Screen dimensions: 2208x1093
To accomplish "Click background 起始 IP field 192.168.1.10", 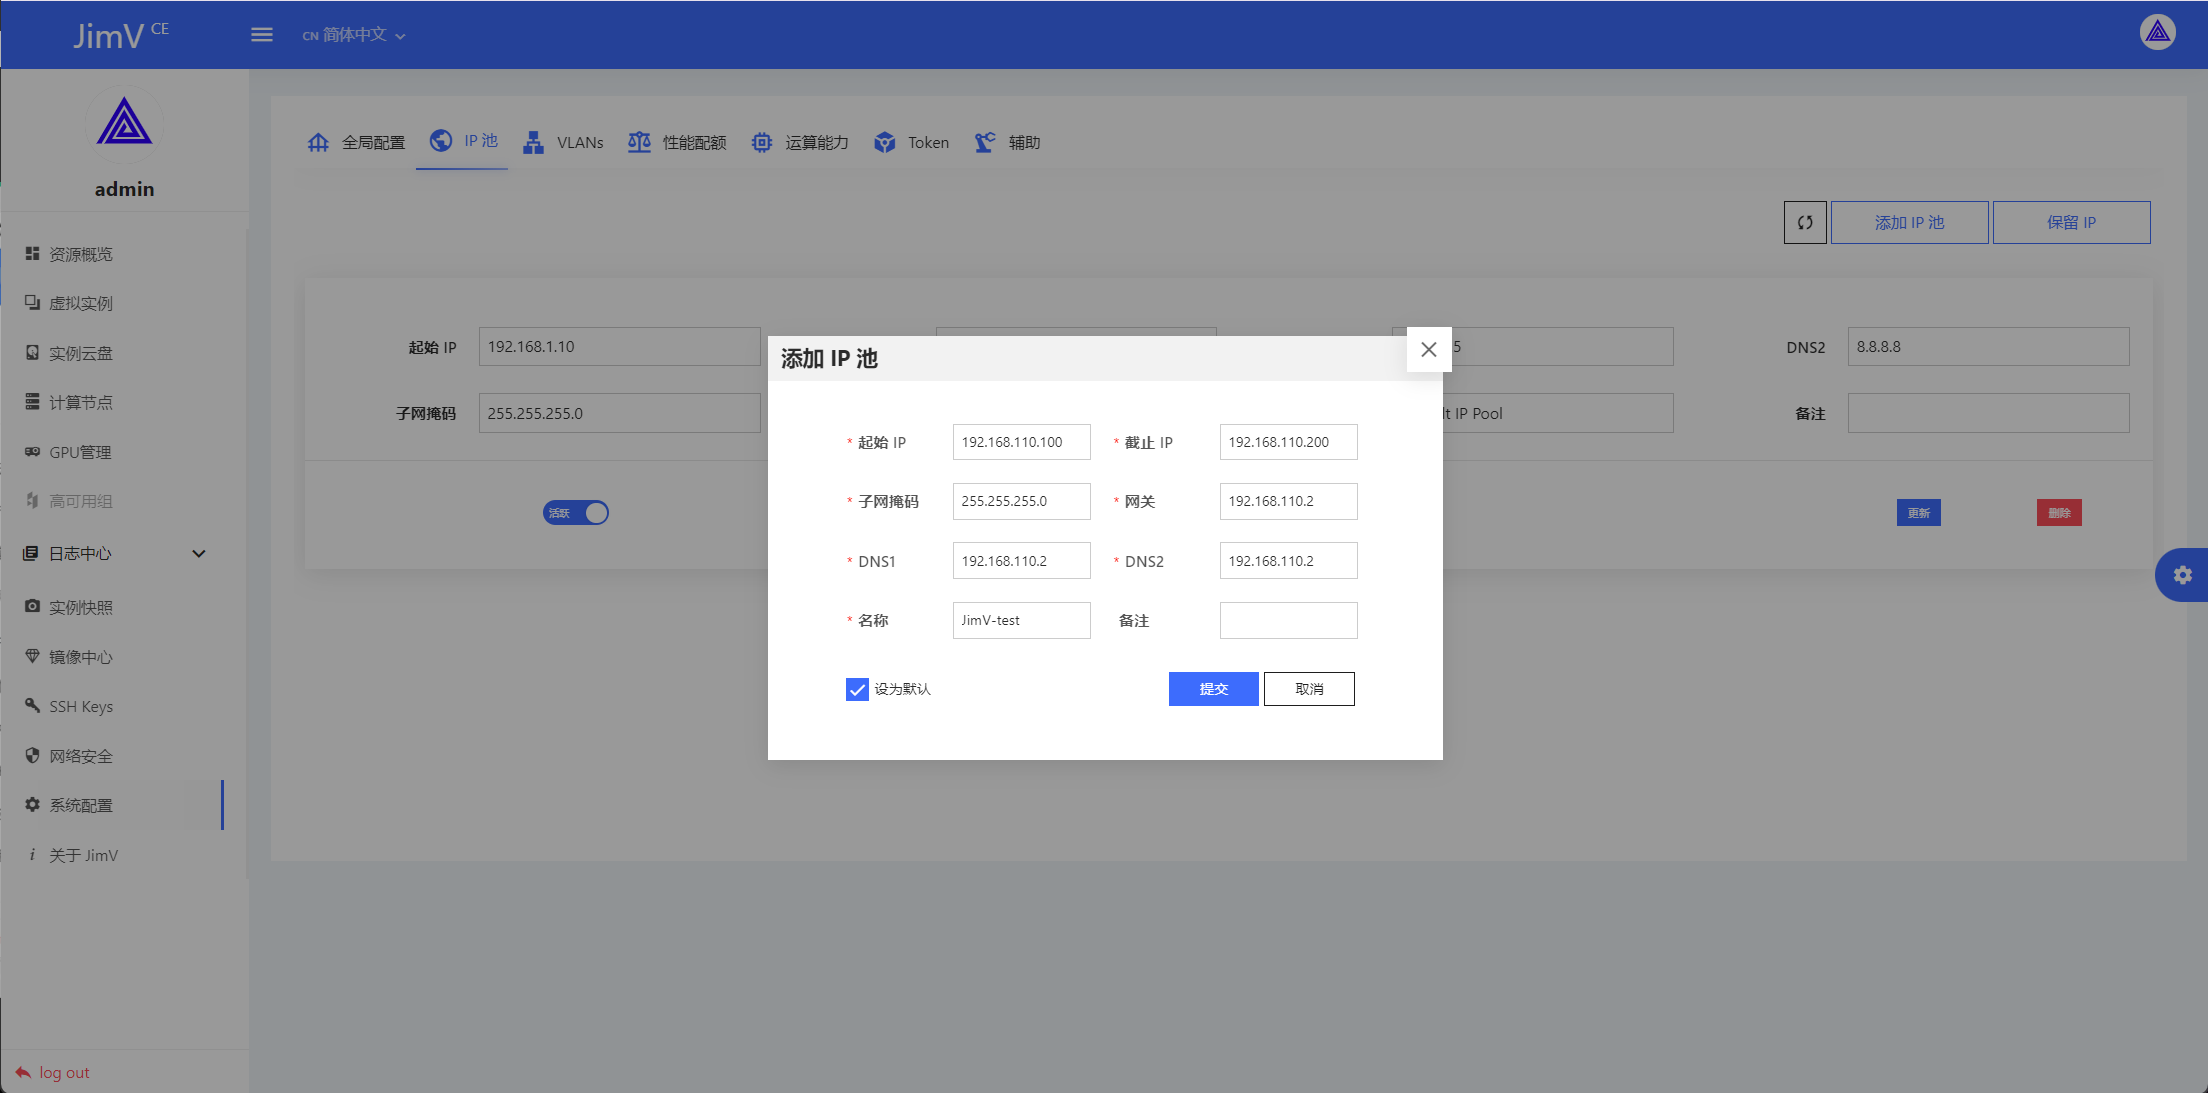I will coord(620,347).
